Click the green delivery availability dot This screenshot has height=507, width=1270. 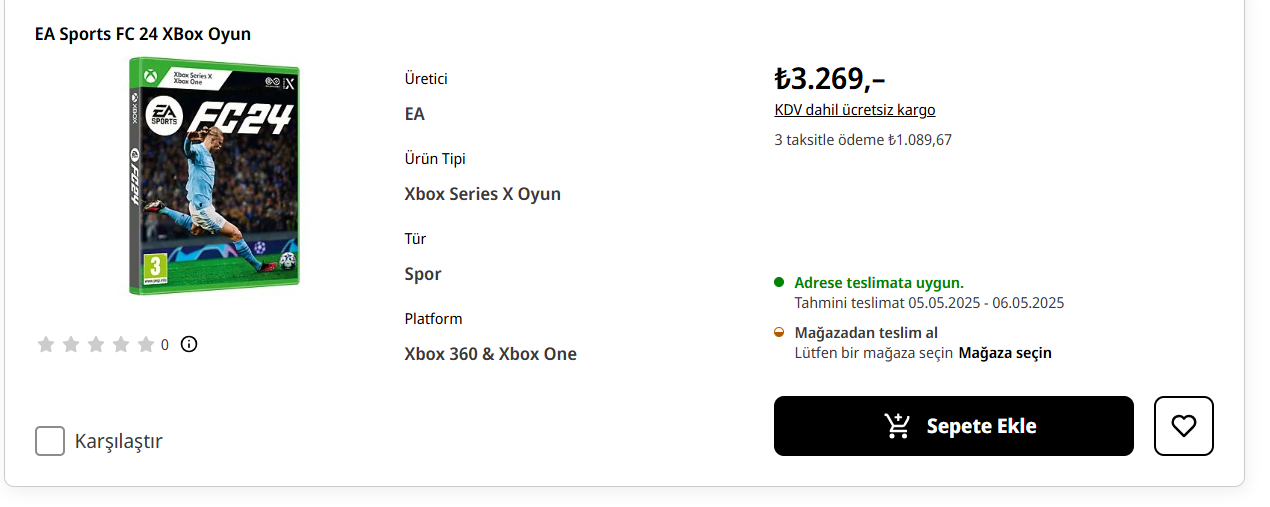[x=779, y=283]
